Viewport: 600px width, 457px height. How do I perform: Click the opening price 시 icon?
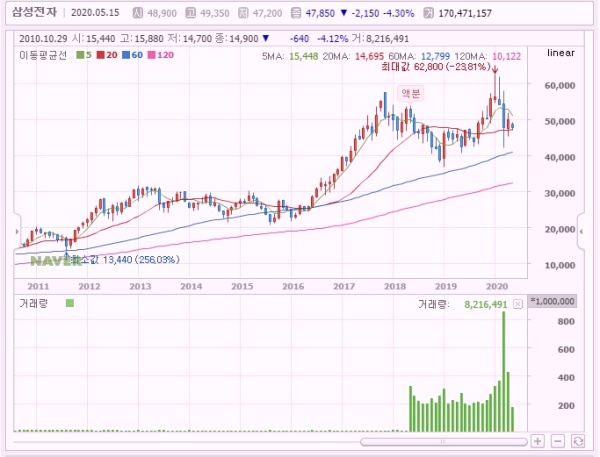coord(137,13)
